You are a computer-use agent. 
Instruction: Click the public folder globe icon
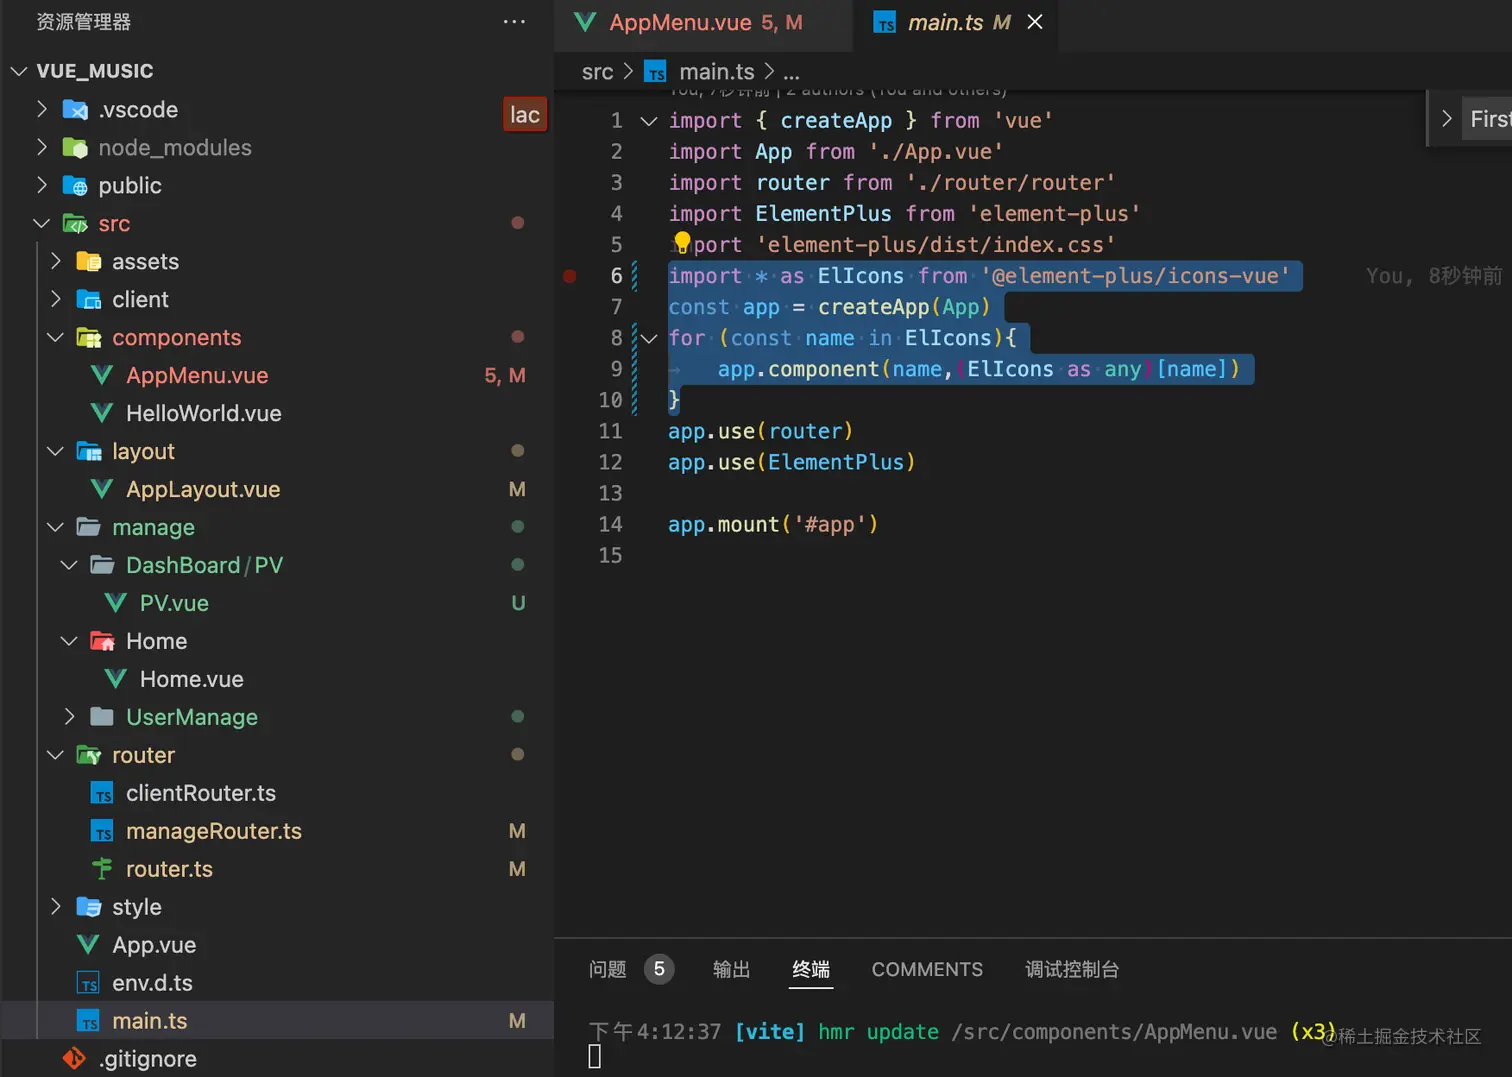click(x=75, y=186)
